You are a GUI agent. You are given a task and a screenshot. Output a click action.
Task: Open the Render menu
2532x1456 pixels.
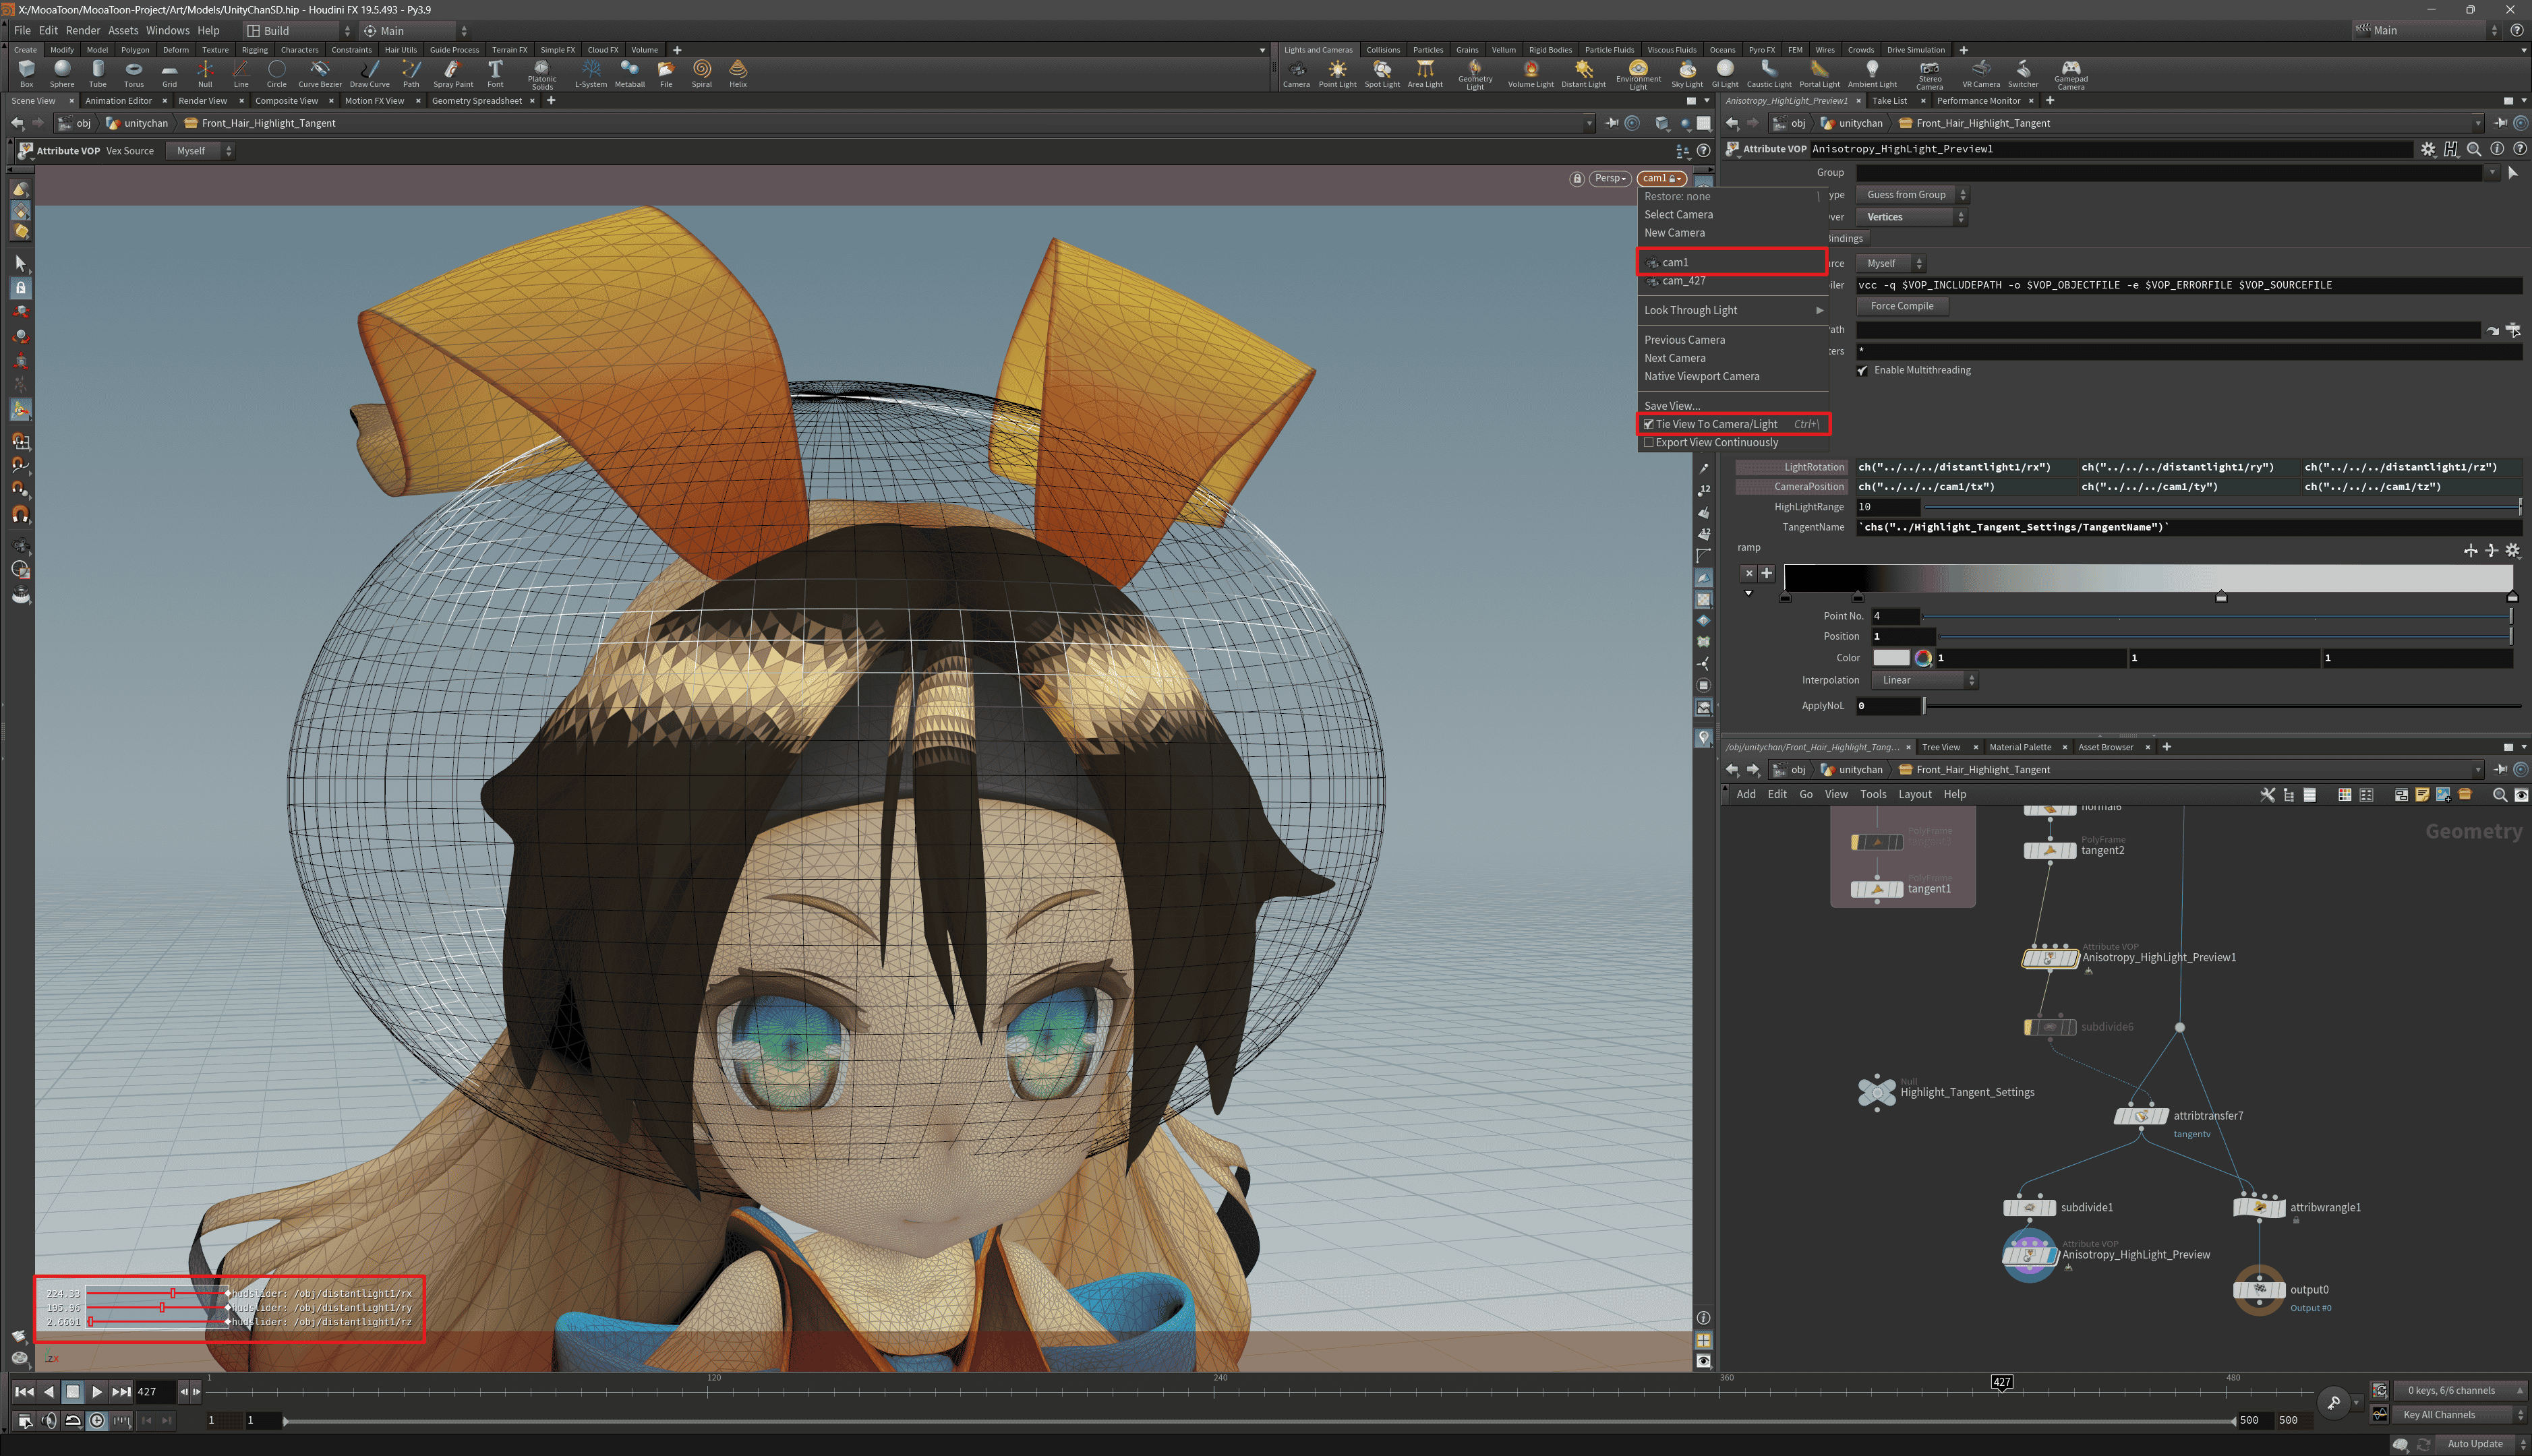click(x=83, y=30)
